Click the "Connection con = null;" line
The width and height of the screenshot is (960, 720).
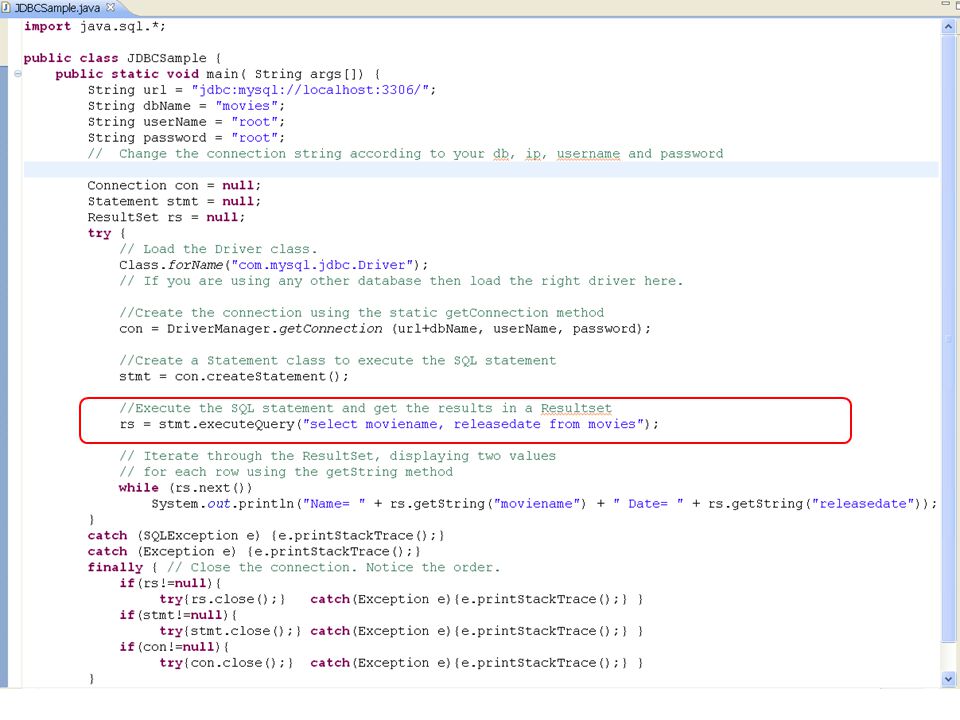[174, 186]
